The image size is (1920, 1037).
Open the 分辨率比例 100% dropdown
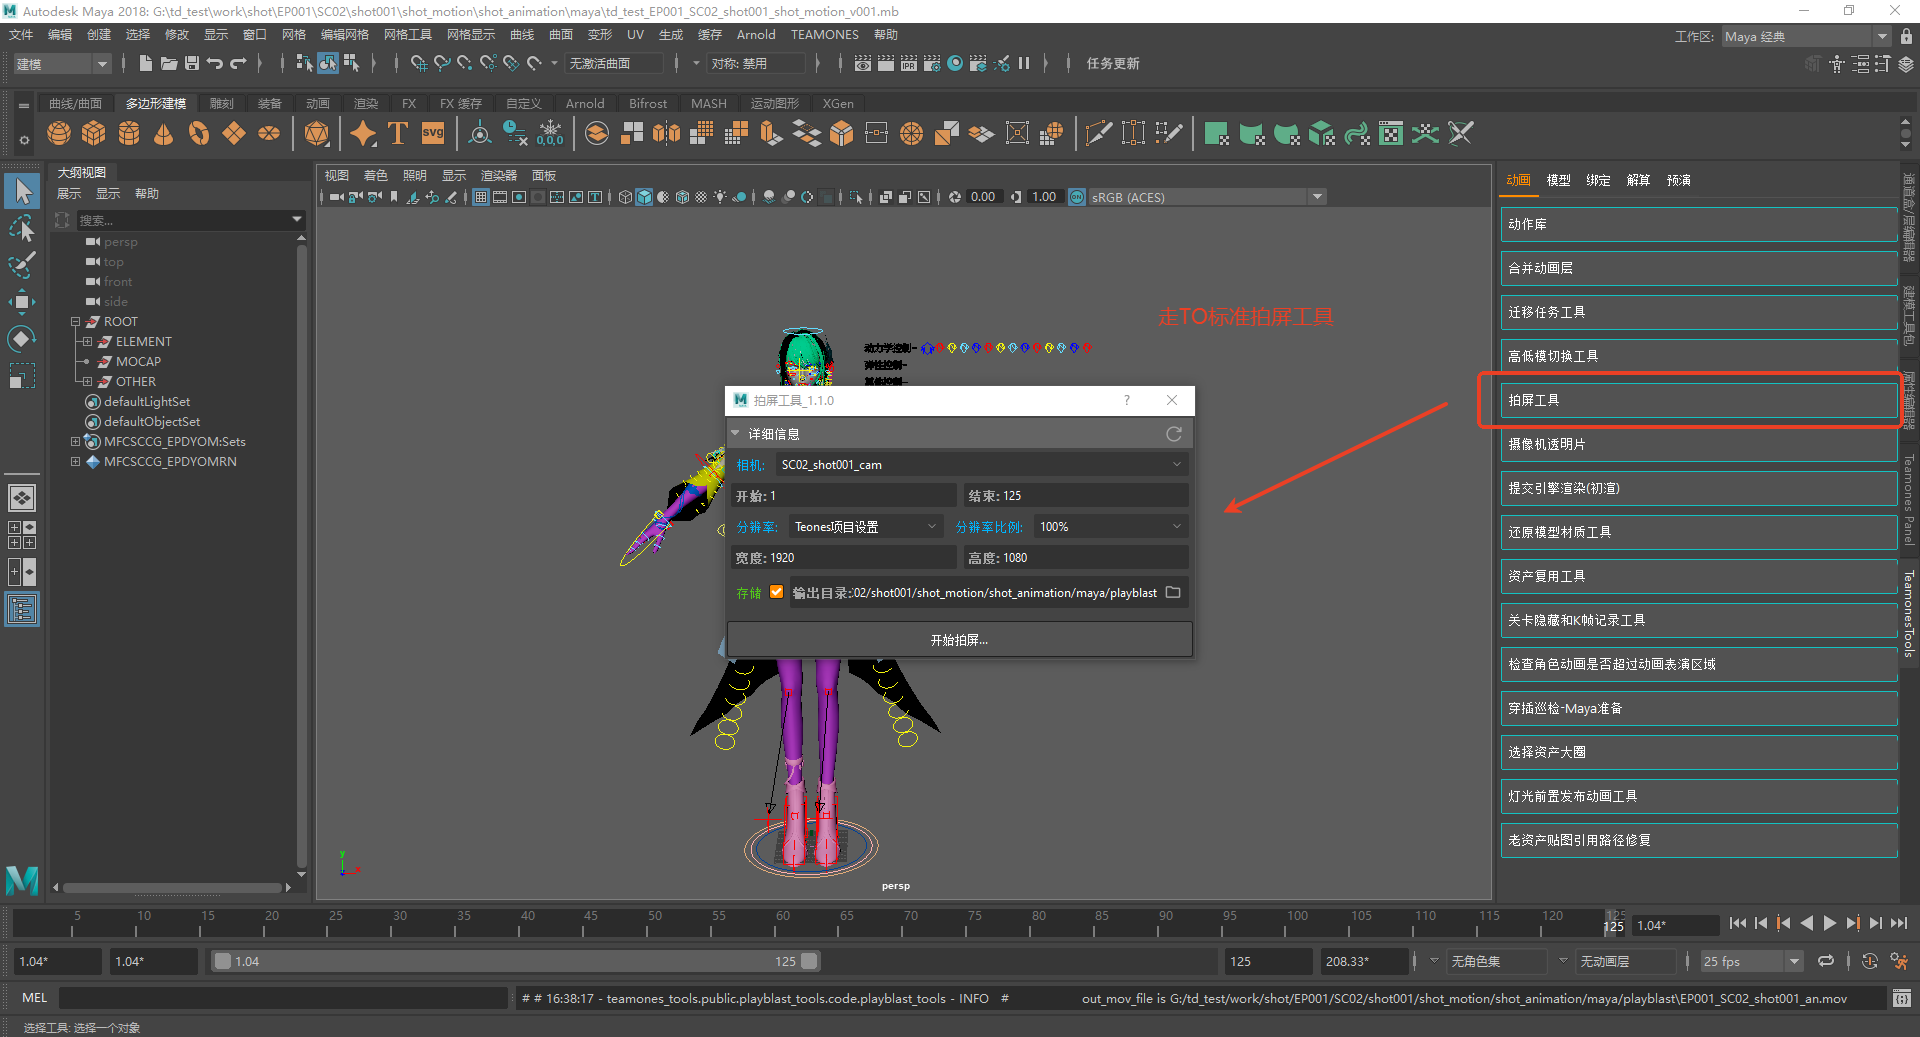[1110, 527]
